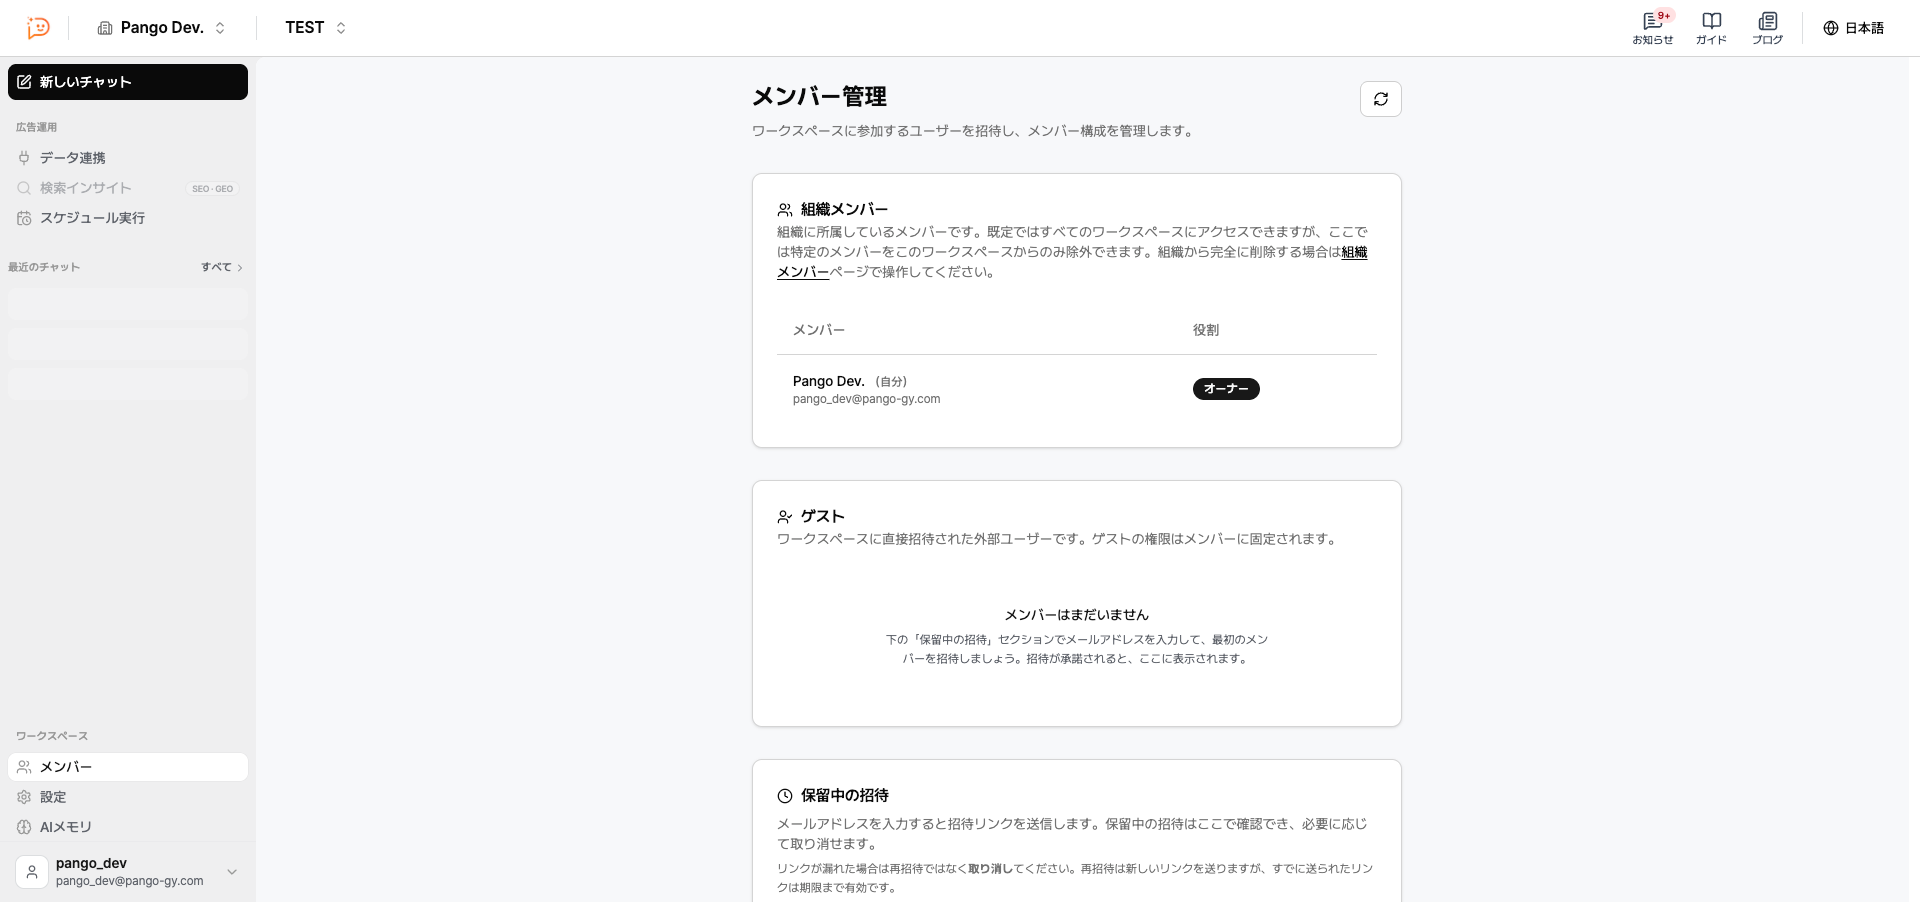Open the ガイド guide icon

(1711, 28)
